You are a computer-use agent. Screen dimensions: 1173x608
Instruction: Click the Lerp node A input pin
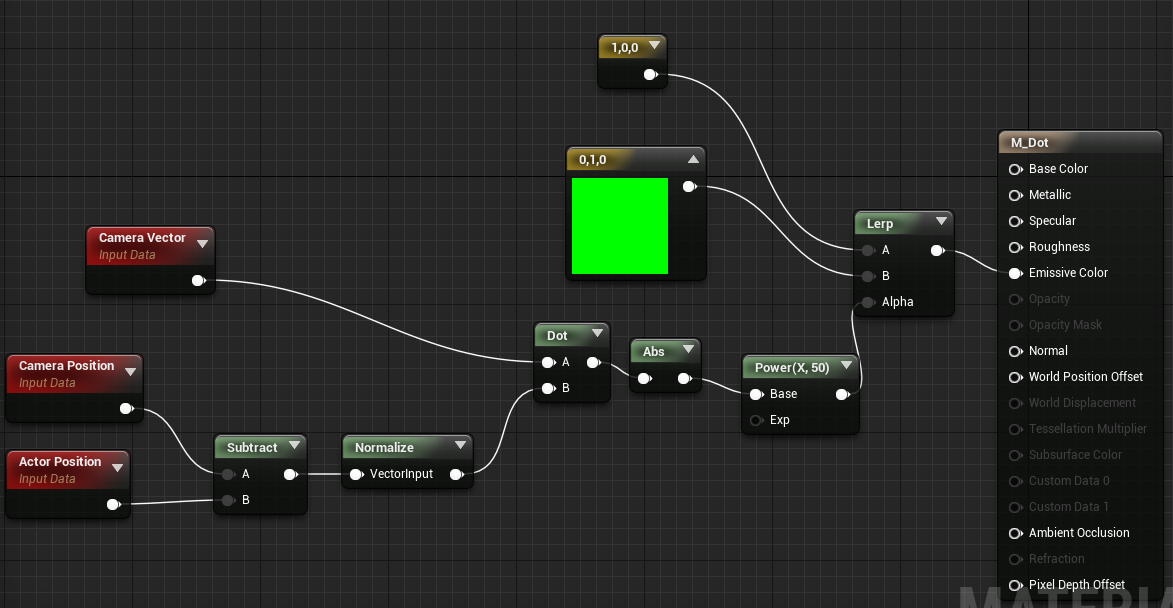pos(869,251)
